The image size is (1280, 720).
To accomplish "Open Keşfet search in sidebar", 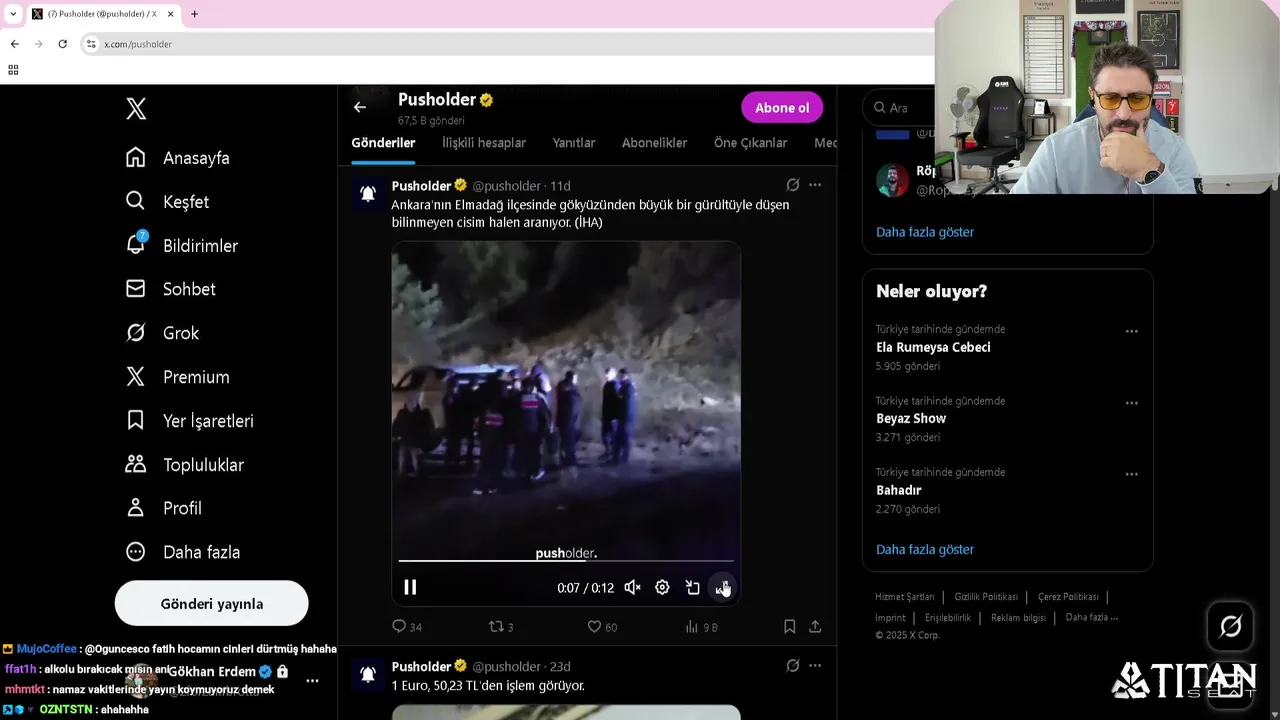I will [168, 201].
